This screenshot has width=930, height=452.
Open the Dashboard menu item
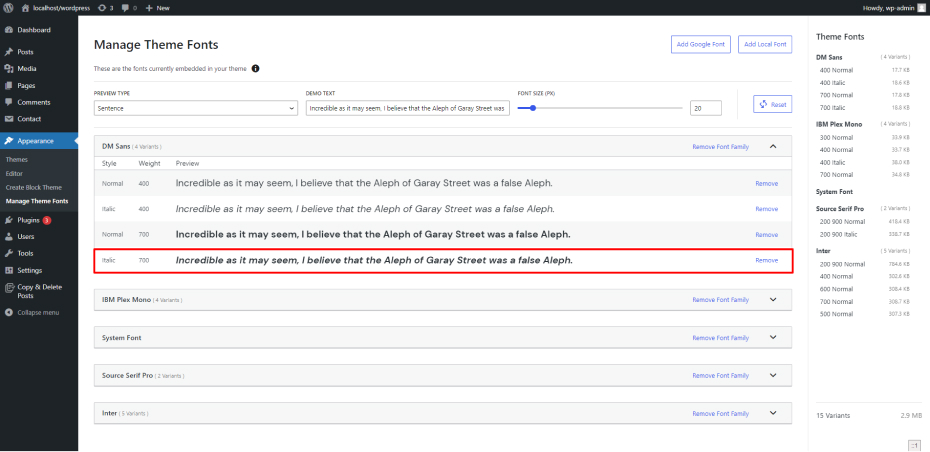pos(33,30)
